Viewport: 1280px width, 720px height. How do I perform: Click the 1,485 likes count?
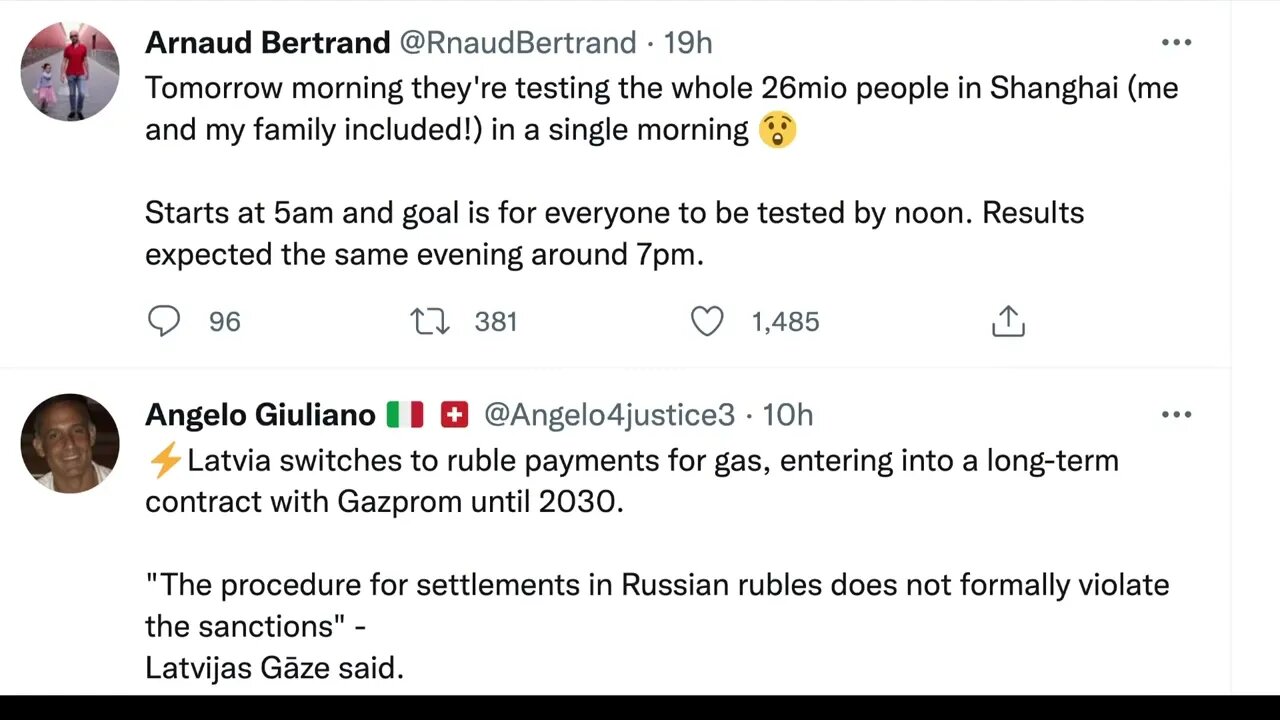click(x=785, y=321)
